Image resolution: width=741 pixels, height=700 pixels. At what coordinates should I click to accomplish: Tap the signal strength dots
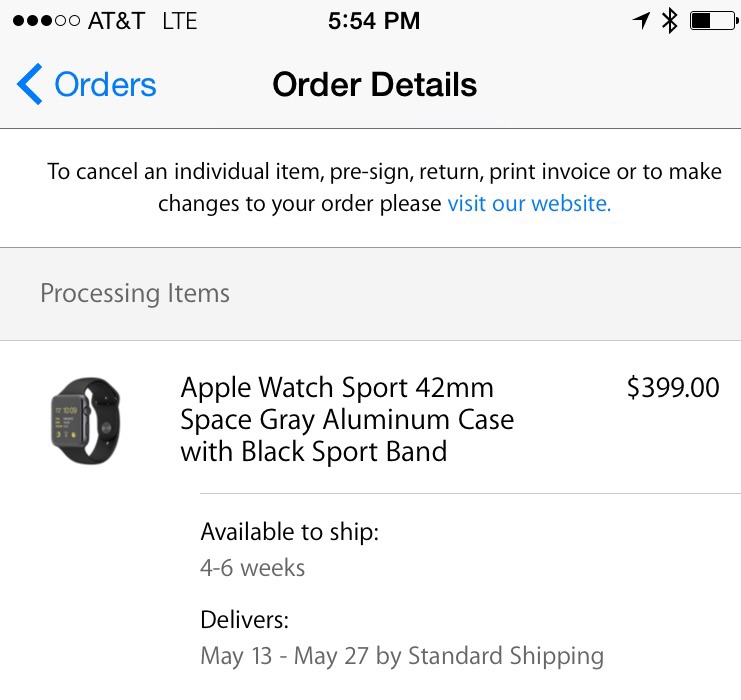pos(46,21)
